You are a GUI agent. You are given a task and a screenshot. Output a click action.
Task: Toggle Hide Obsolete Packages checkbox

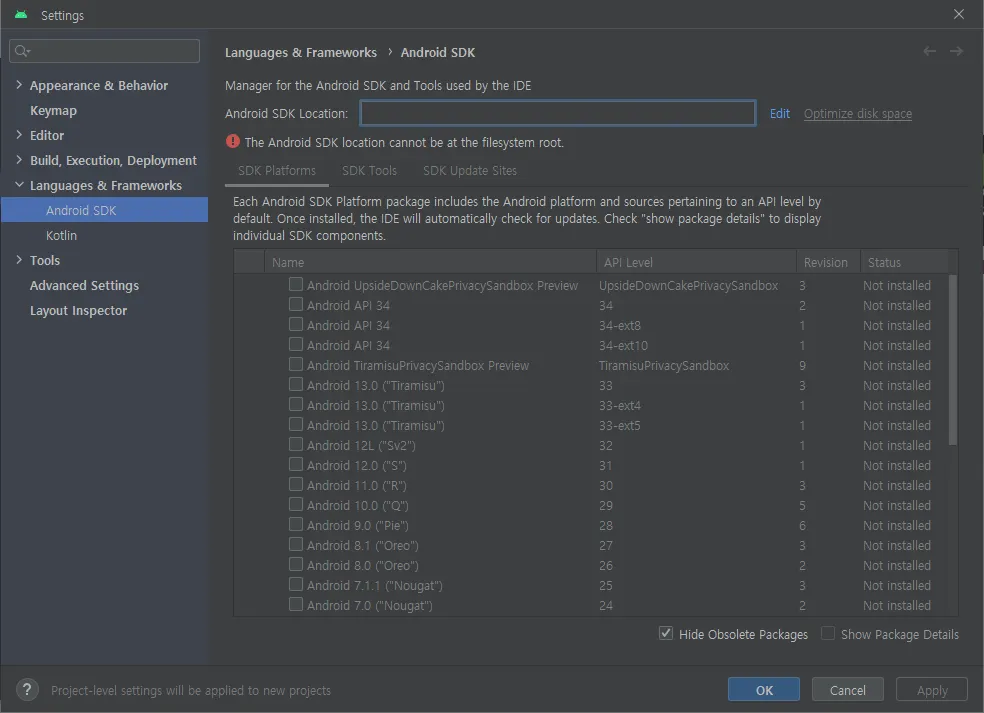(x=666, y=634)
